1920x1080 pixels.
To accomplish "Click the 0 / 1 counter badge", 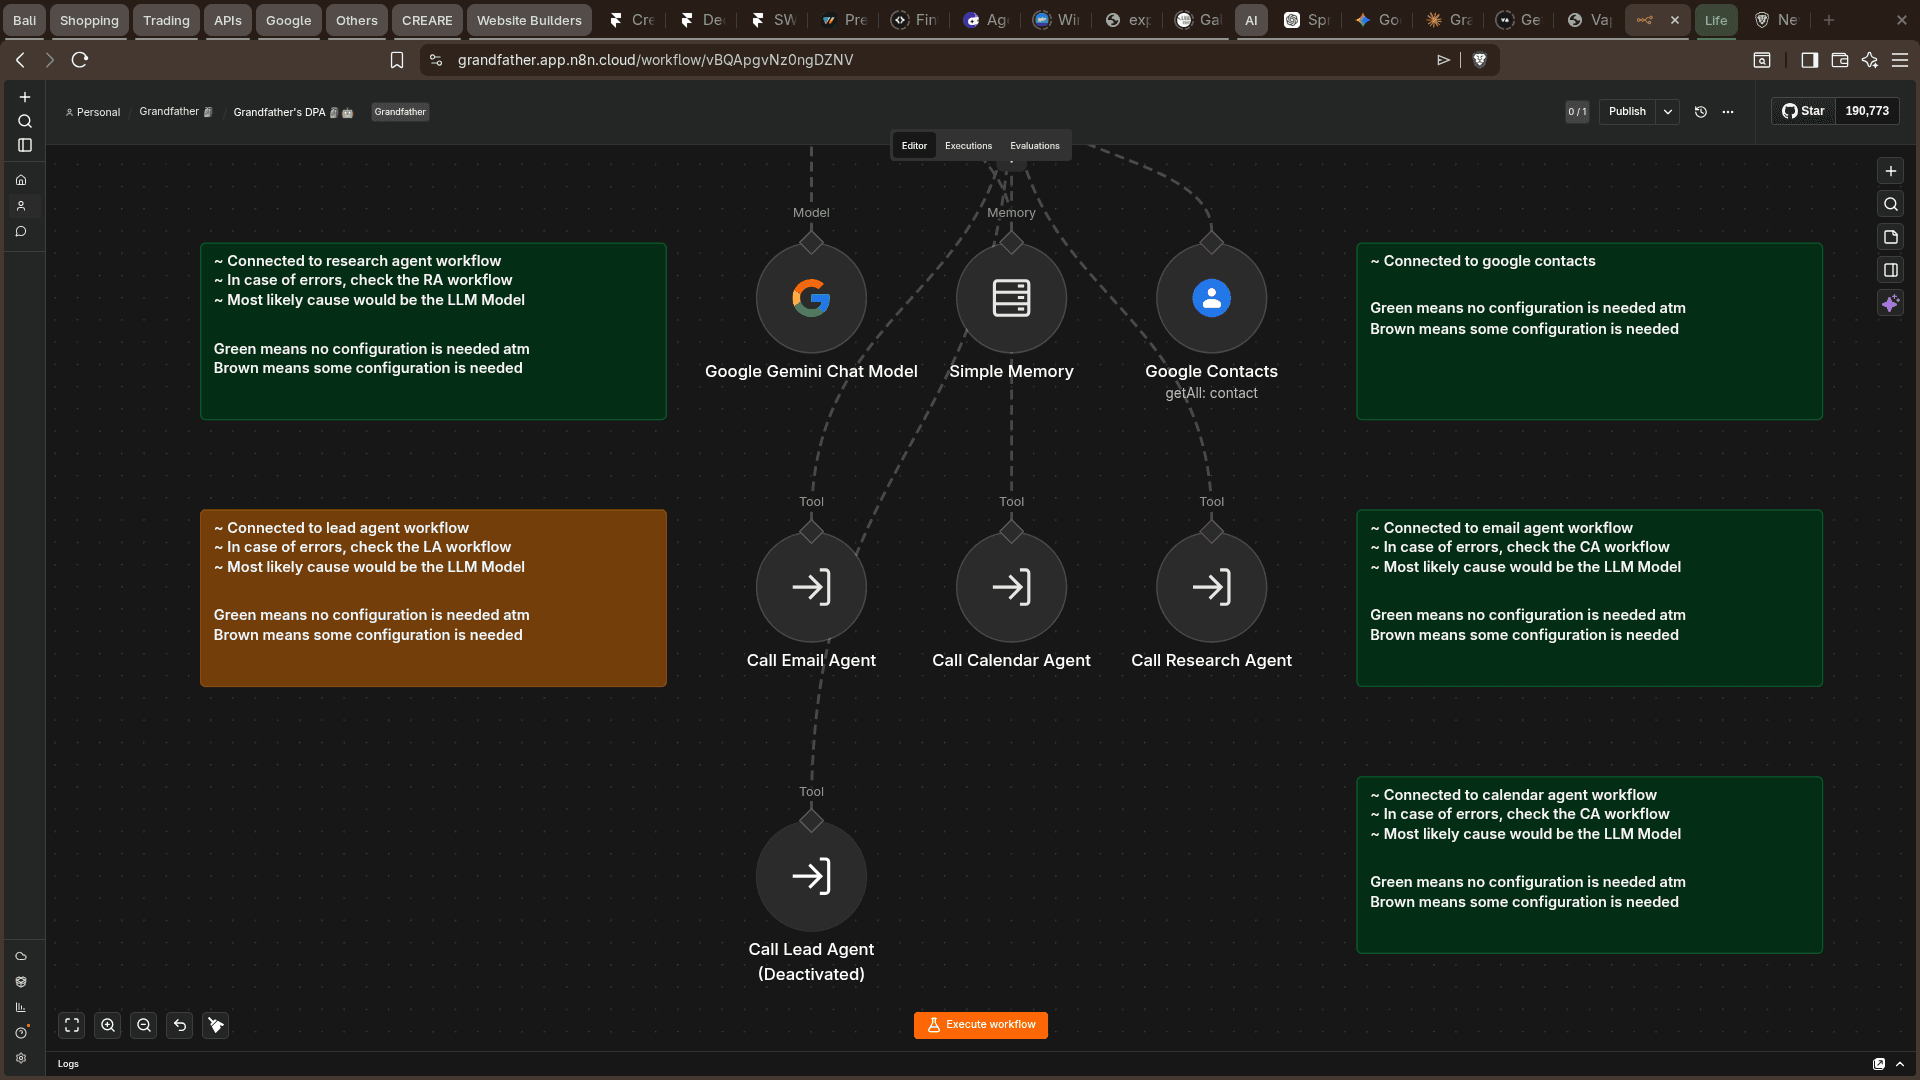I will tap(1577, 112).
